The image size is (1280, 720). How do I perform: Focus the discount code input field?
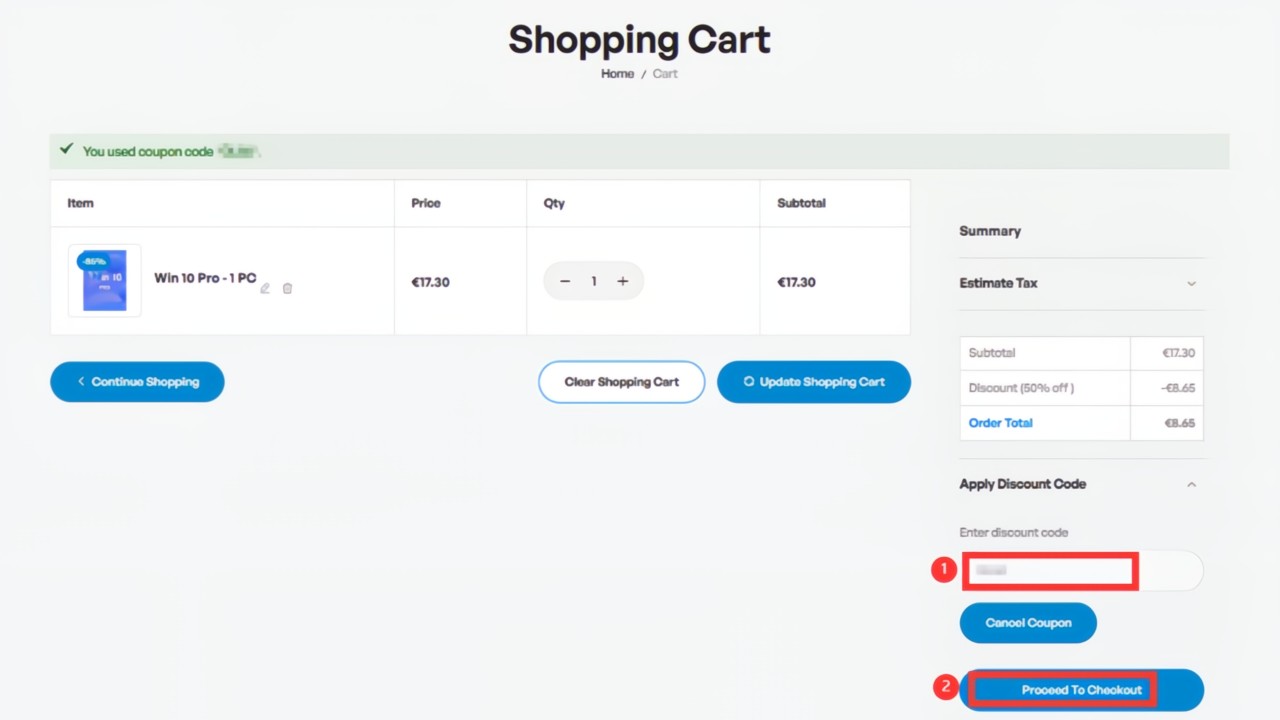click(1081, 570)
